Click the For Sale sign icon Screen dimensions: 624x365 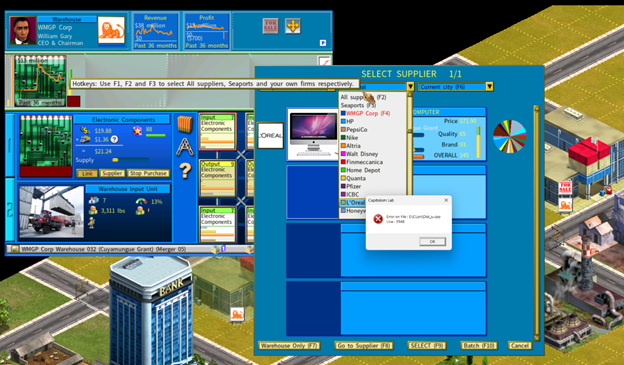coord(270,26)
